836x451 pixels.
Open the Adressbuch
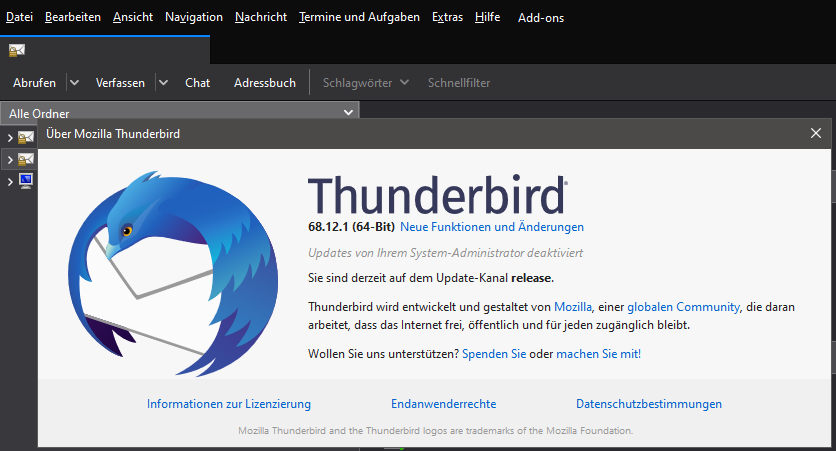264,83
